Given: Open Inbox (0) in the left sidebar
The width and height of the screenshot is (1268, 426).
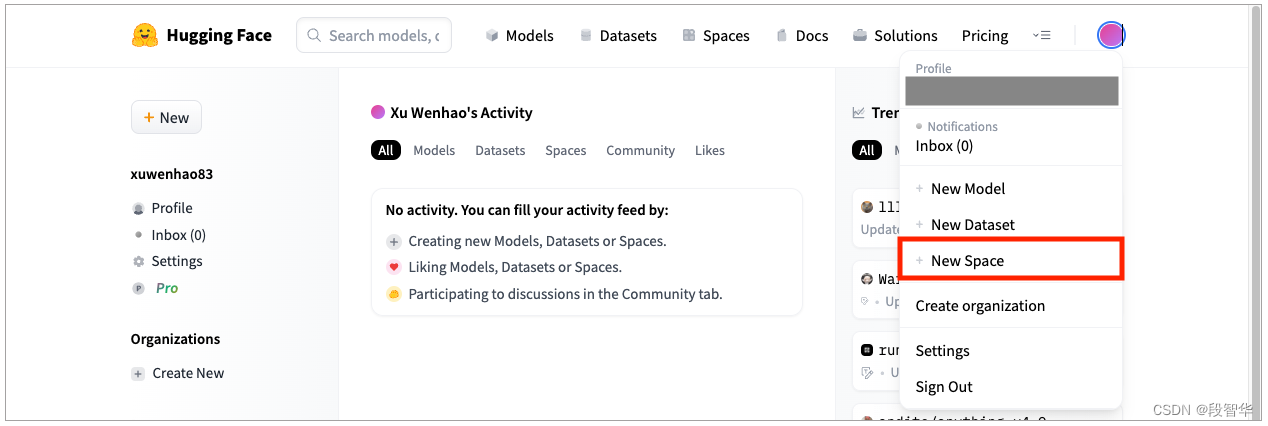Looking at the screenshot, I should pyautogui.click(x=168, y=235).
